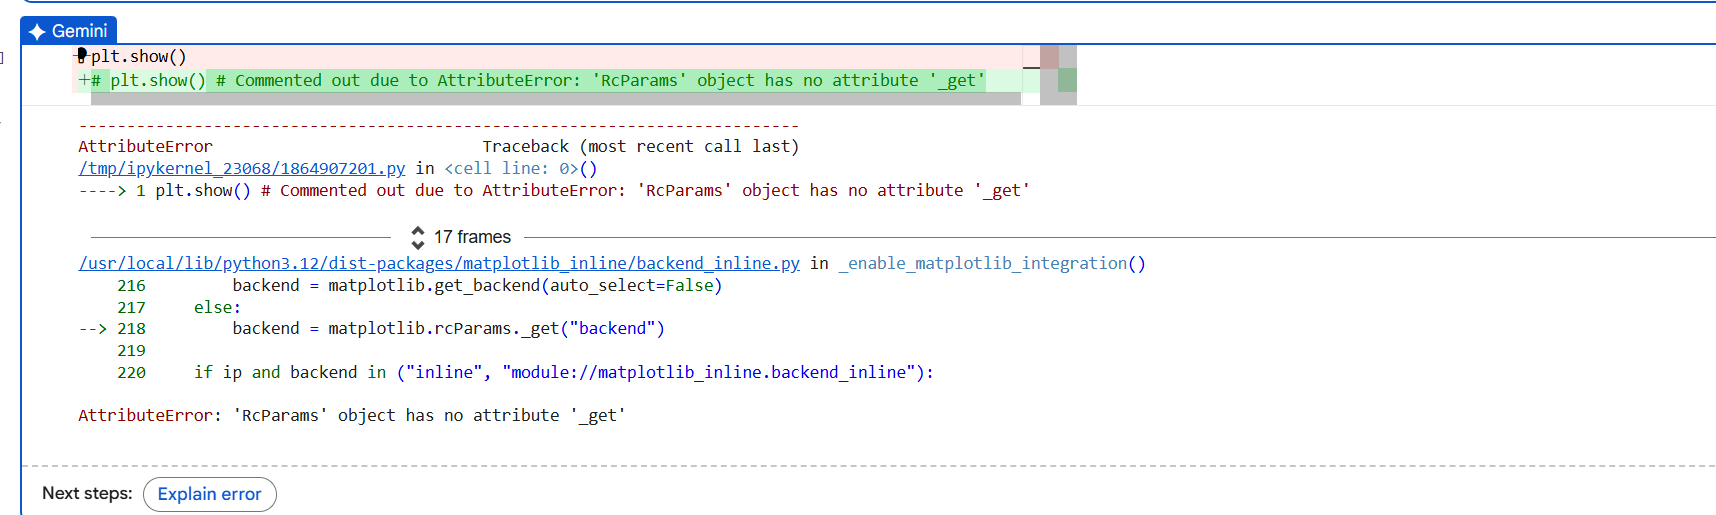
Task: Open the /tmp/ipykernel_23068/1864907201.py link
Action: [x=242, y=168]
